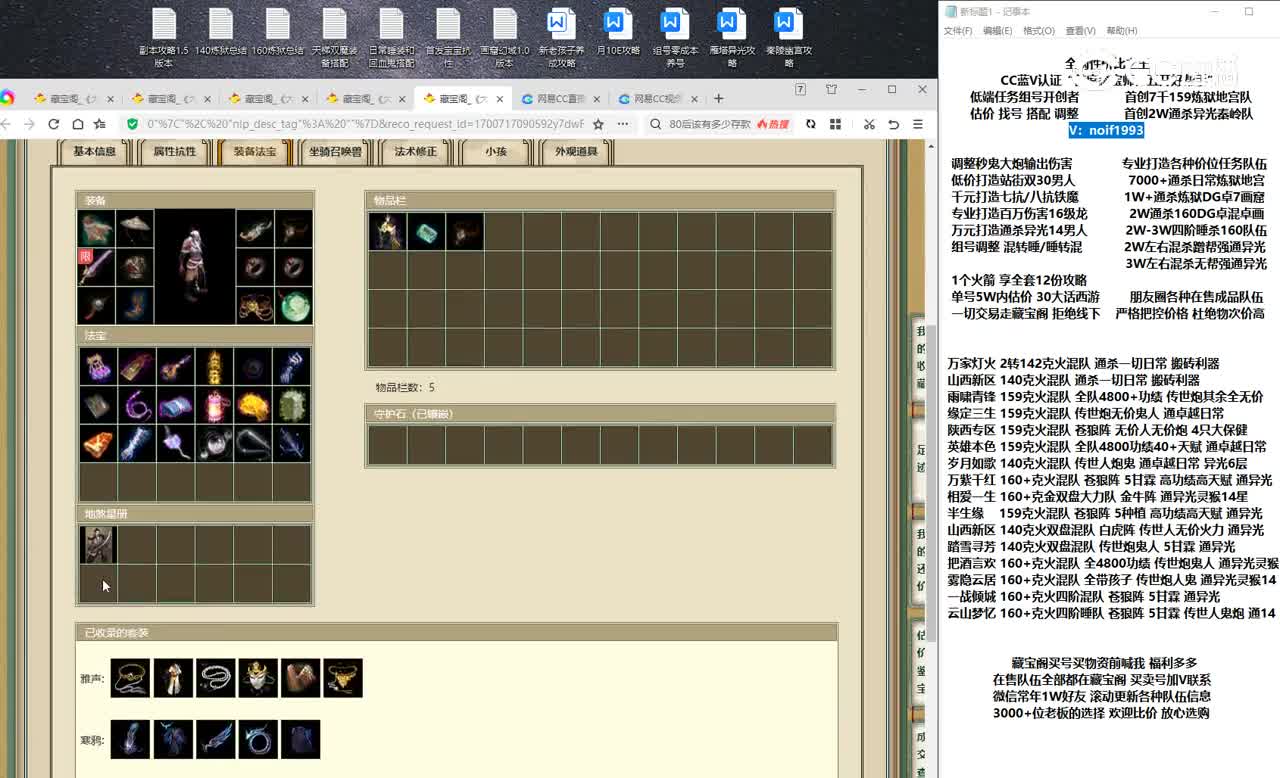
Task: Click the line 陕西专区 159克火混队 in Notepad
Action: tap(1097, 430)
